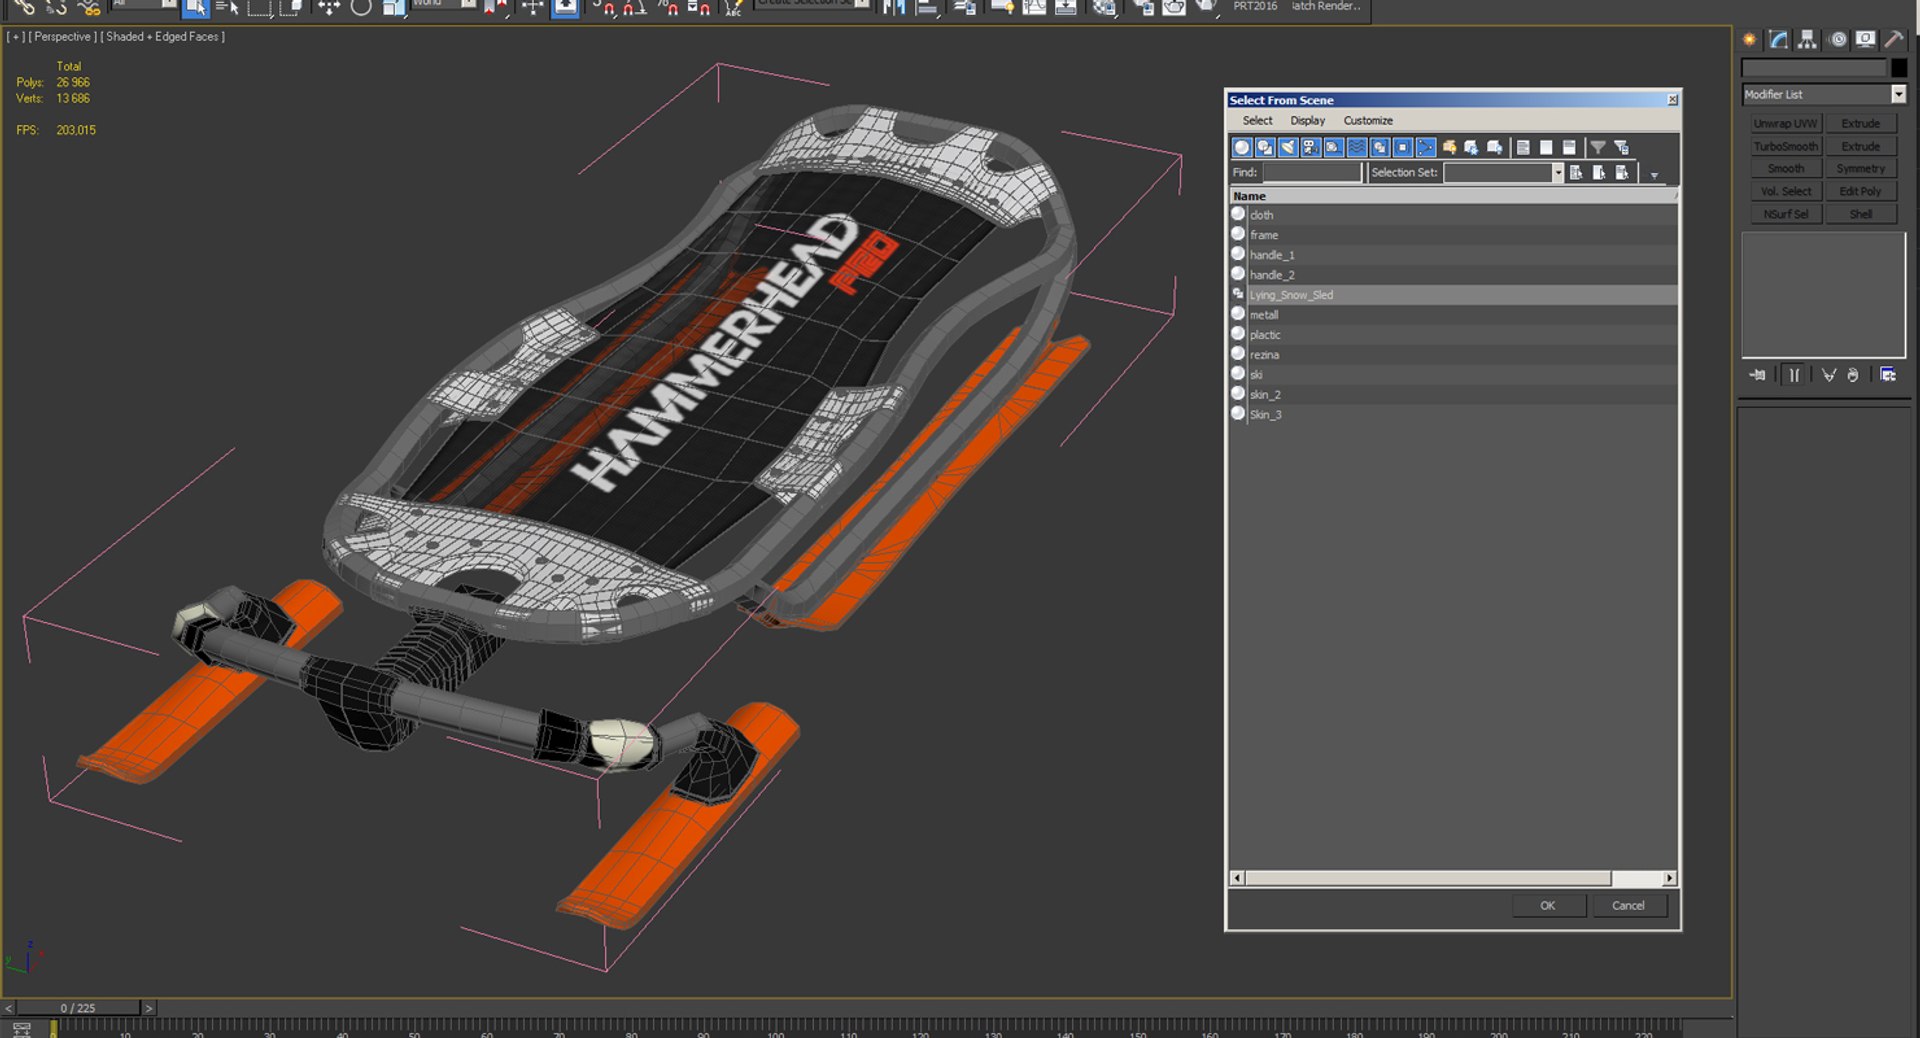
Task: Toggle Display Space Warps filter
Action: (x=1357, y=147)
